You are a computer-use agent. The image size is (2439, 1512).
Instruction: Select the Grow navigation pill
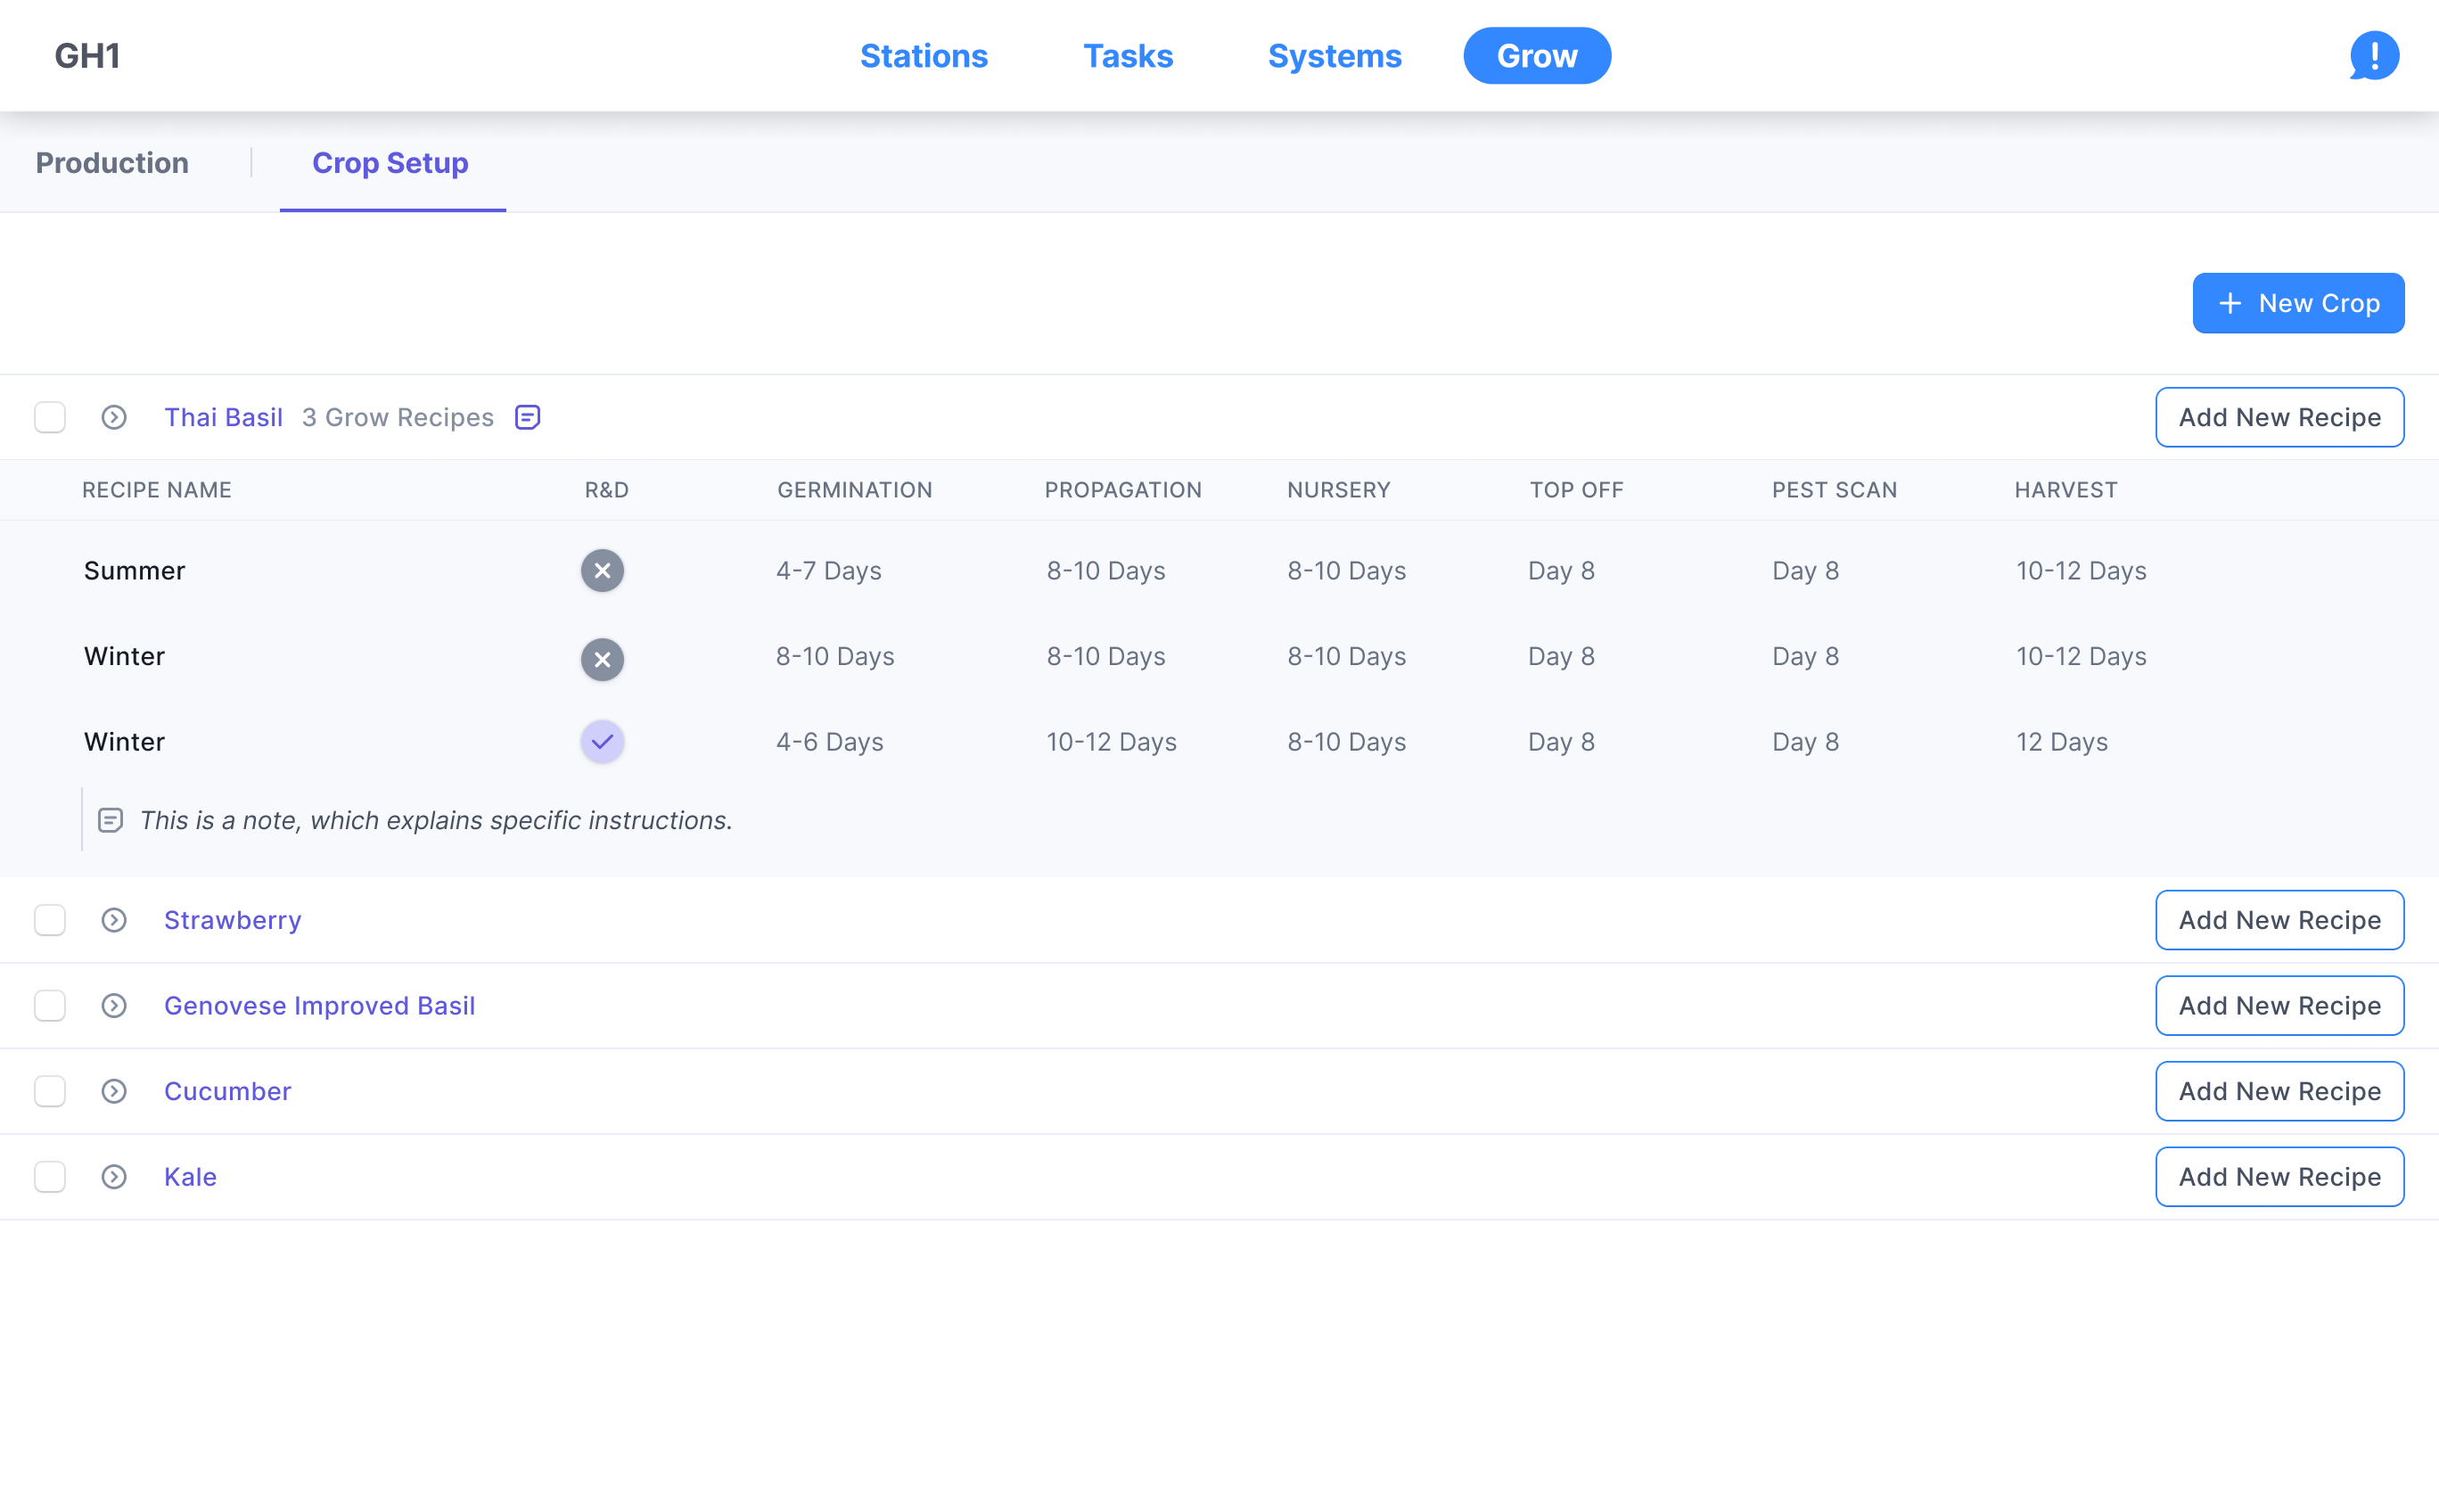[1536, 56]
